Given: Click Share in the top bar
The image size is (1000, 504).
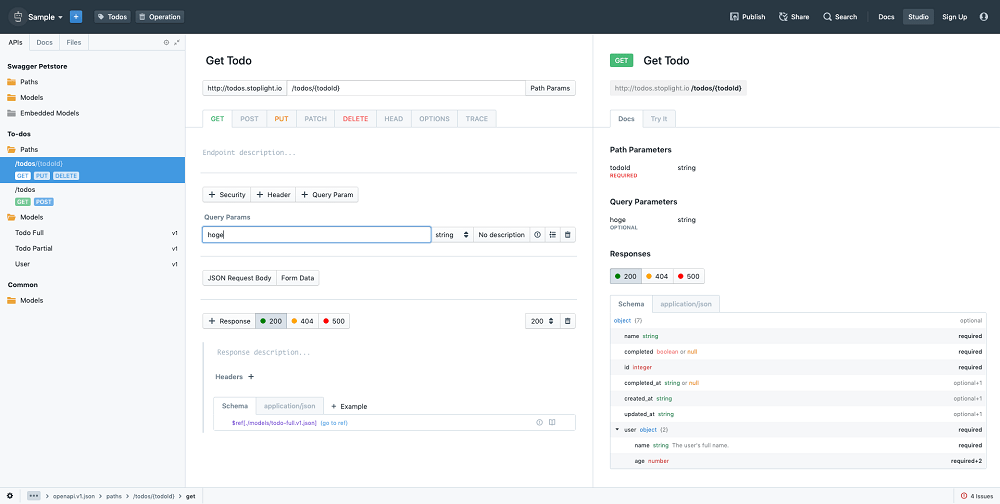Looking at the screenshot, I should coord(794,17).
